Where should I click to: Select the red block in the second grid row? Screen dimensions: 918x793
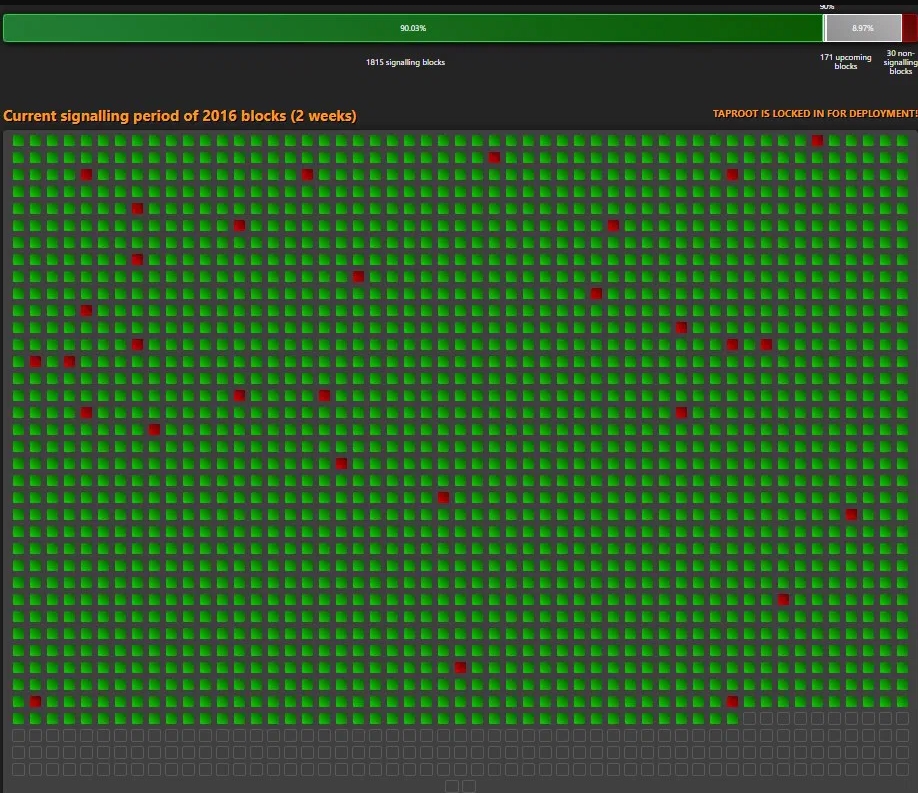click(x=494, y=158)
